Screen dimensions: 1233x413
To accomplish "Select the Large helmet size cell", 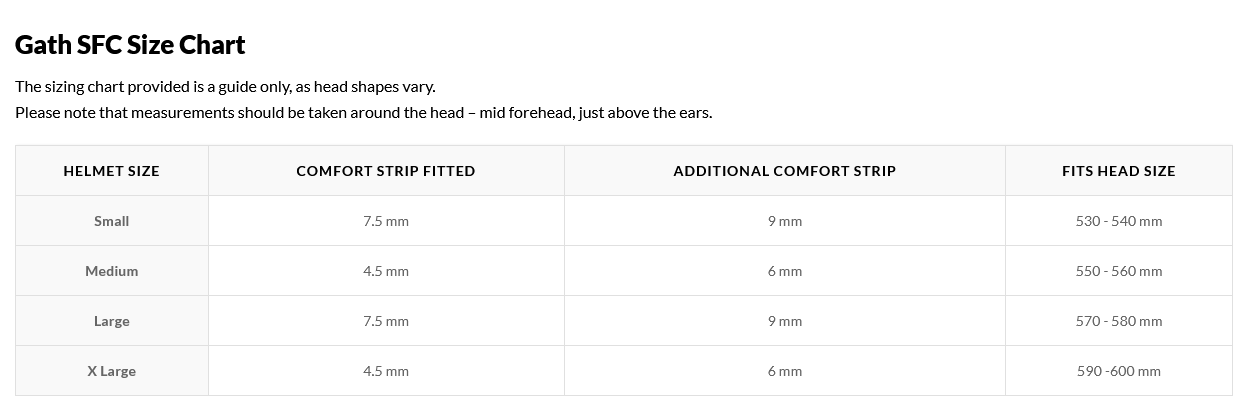I will click(111, 321).
